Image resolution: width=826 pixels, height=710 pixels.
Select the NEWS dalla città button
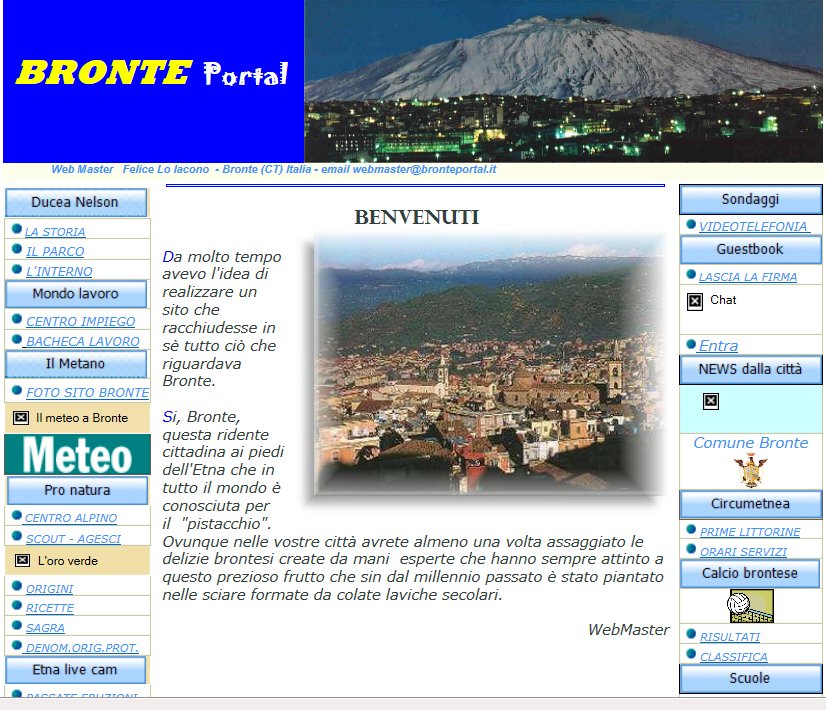click(751, 370)
